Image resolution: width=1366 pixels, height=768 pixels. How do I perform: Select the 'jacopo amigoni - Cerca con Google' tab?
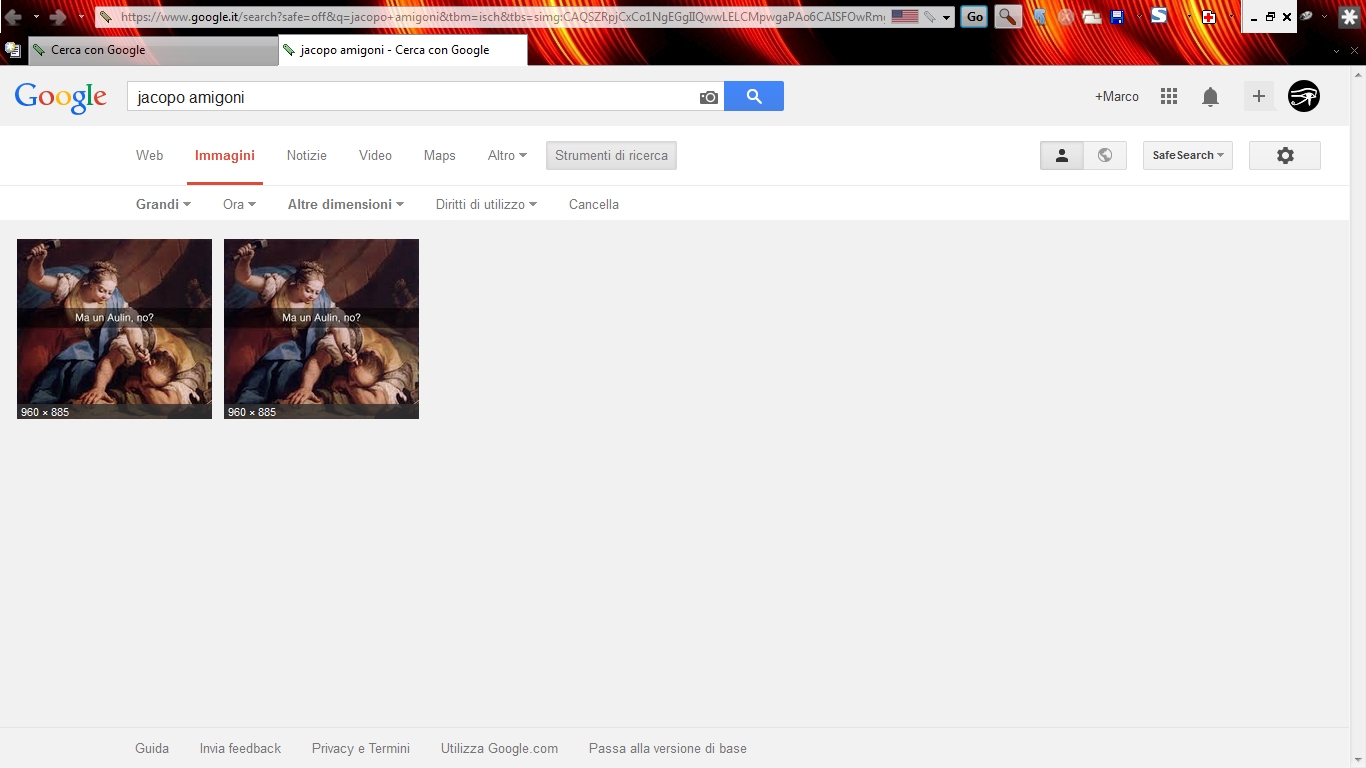403,50
